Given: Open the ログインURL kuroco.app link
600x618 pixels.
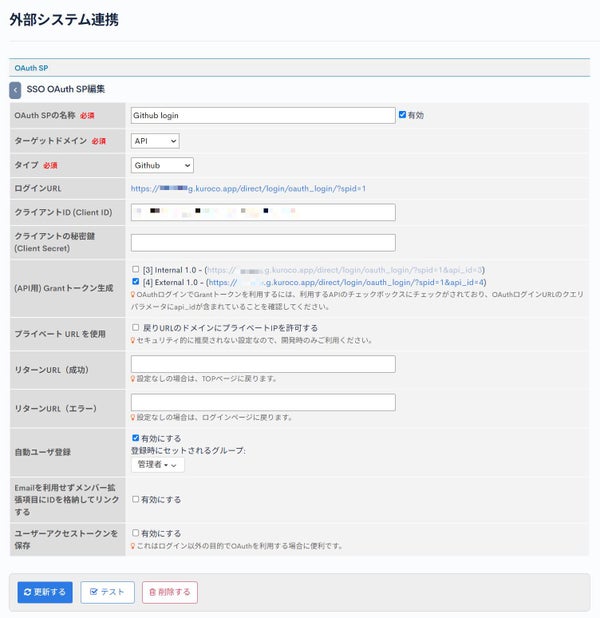Looking at the screenshot, I should click(248, 188).
